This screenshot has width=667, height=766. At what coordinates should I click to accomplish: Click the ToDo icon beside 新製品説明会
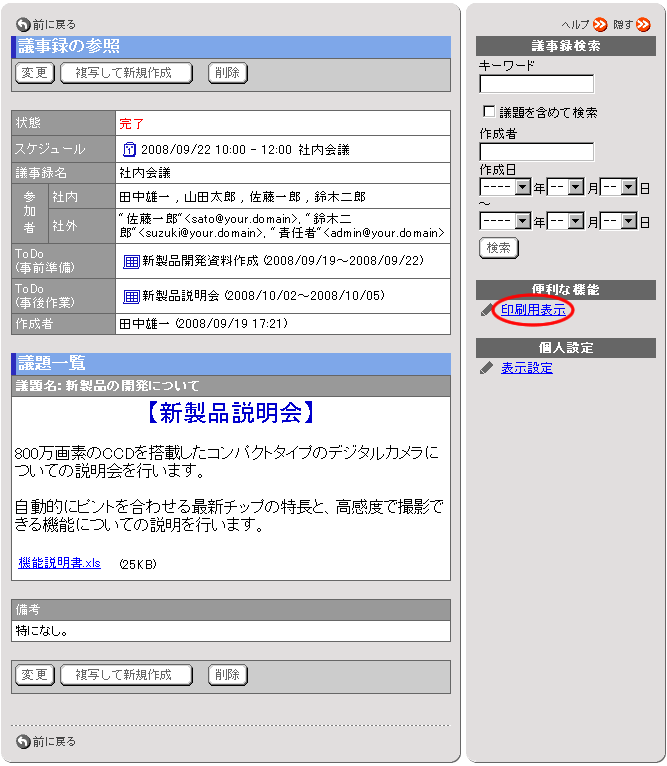pyautogui.click(x=130, y=296)
